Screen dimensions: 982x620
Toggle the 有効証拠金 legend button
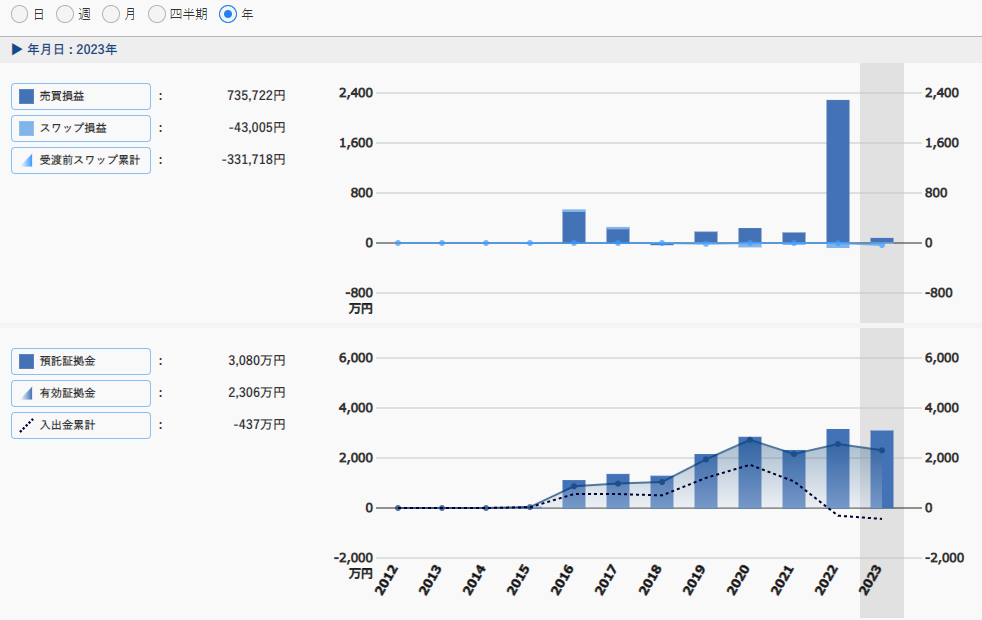(x=81, y=393)
